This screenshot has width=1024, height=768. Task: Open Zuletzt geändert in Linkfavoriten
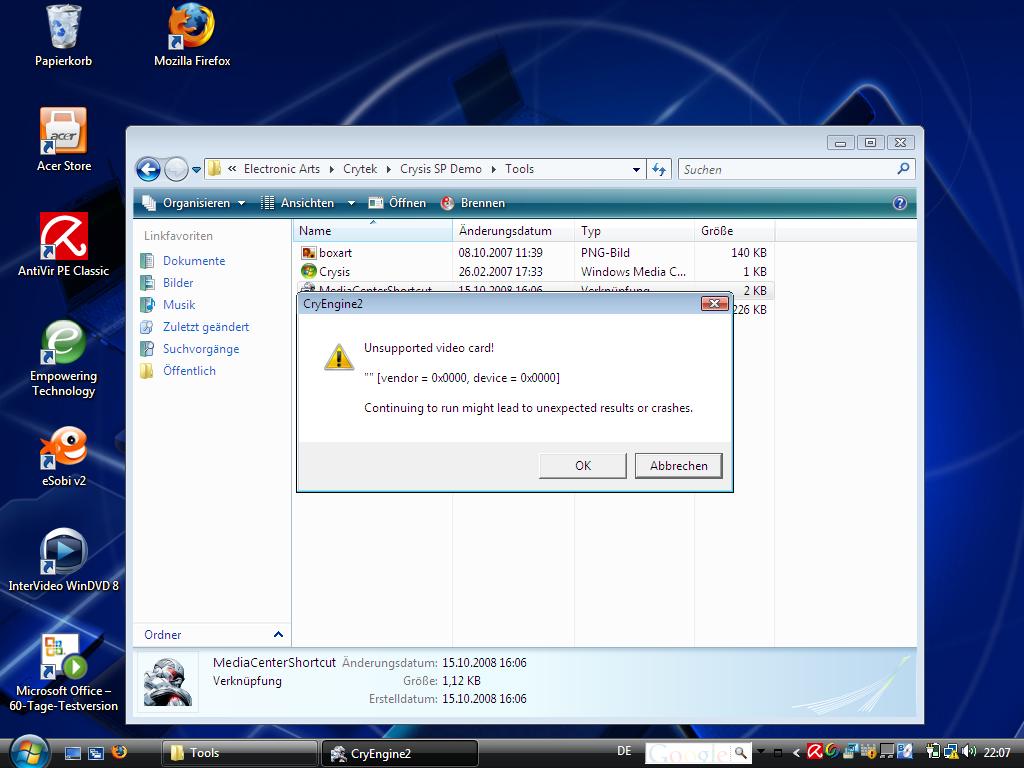(195, 327)
